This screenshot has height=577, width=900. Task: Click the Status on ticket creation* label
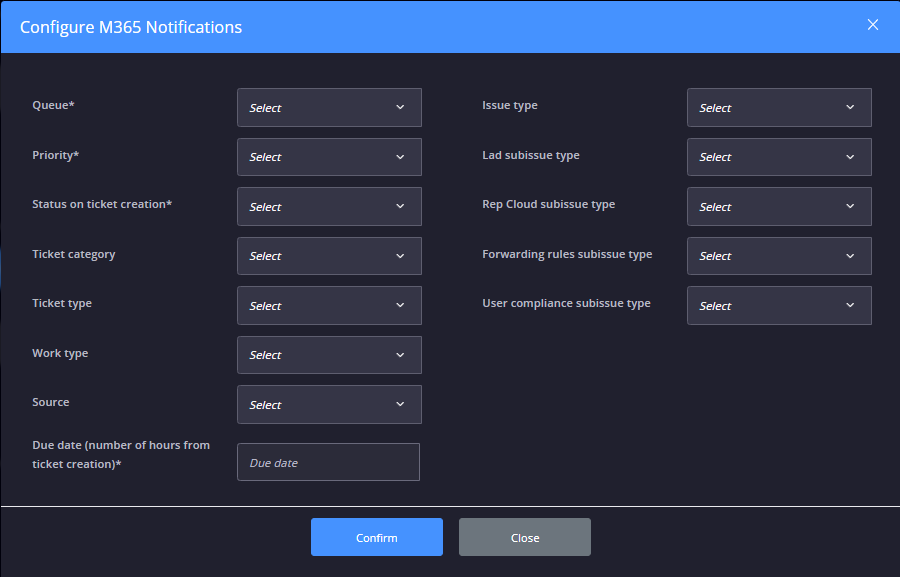(102, 204)
